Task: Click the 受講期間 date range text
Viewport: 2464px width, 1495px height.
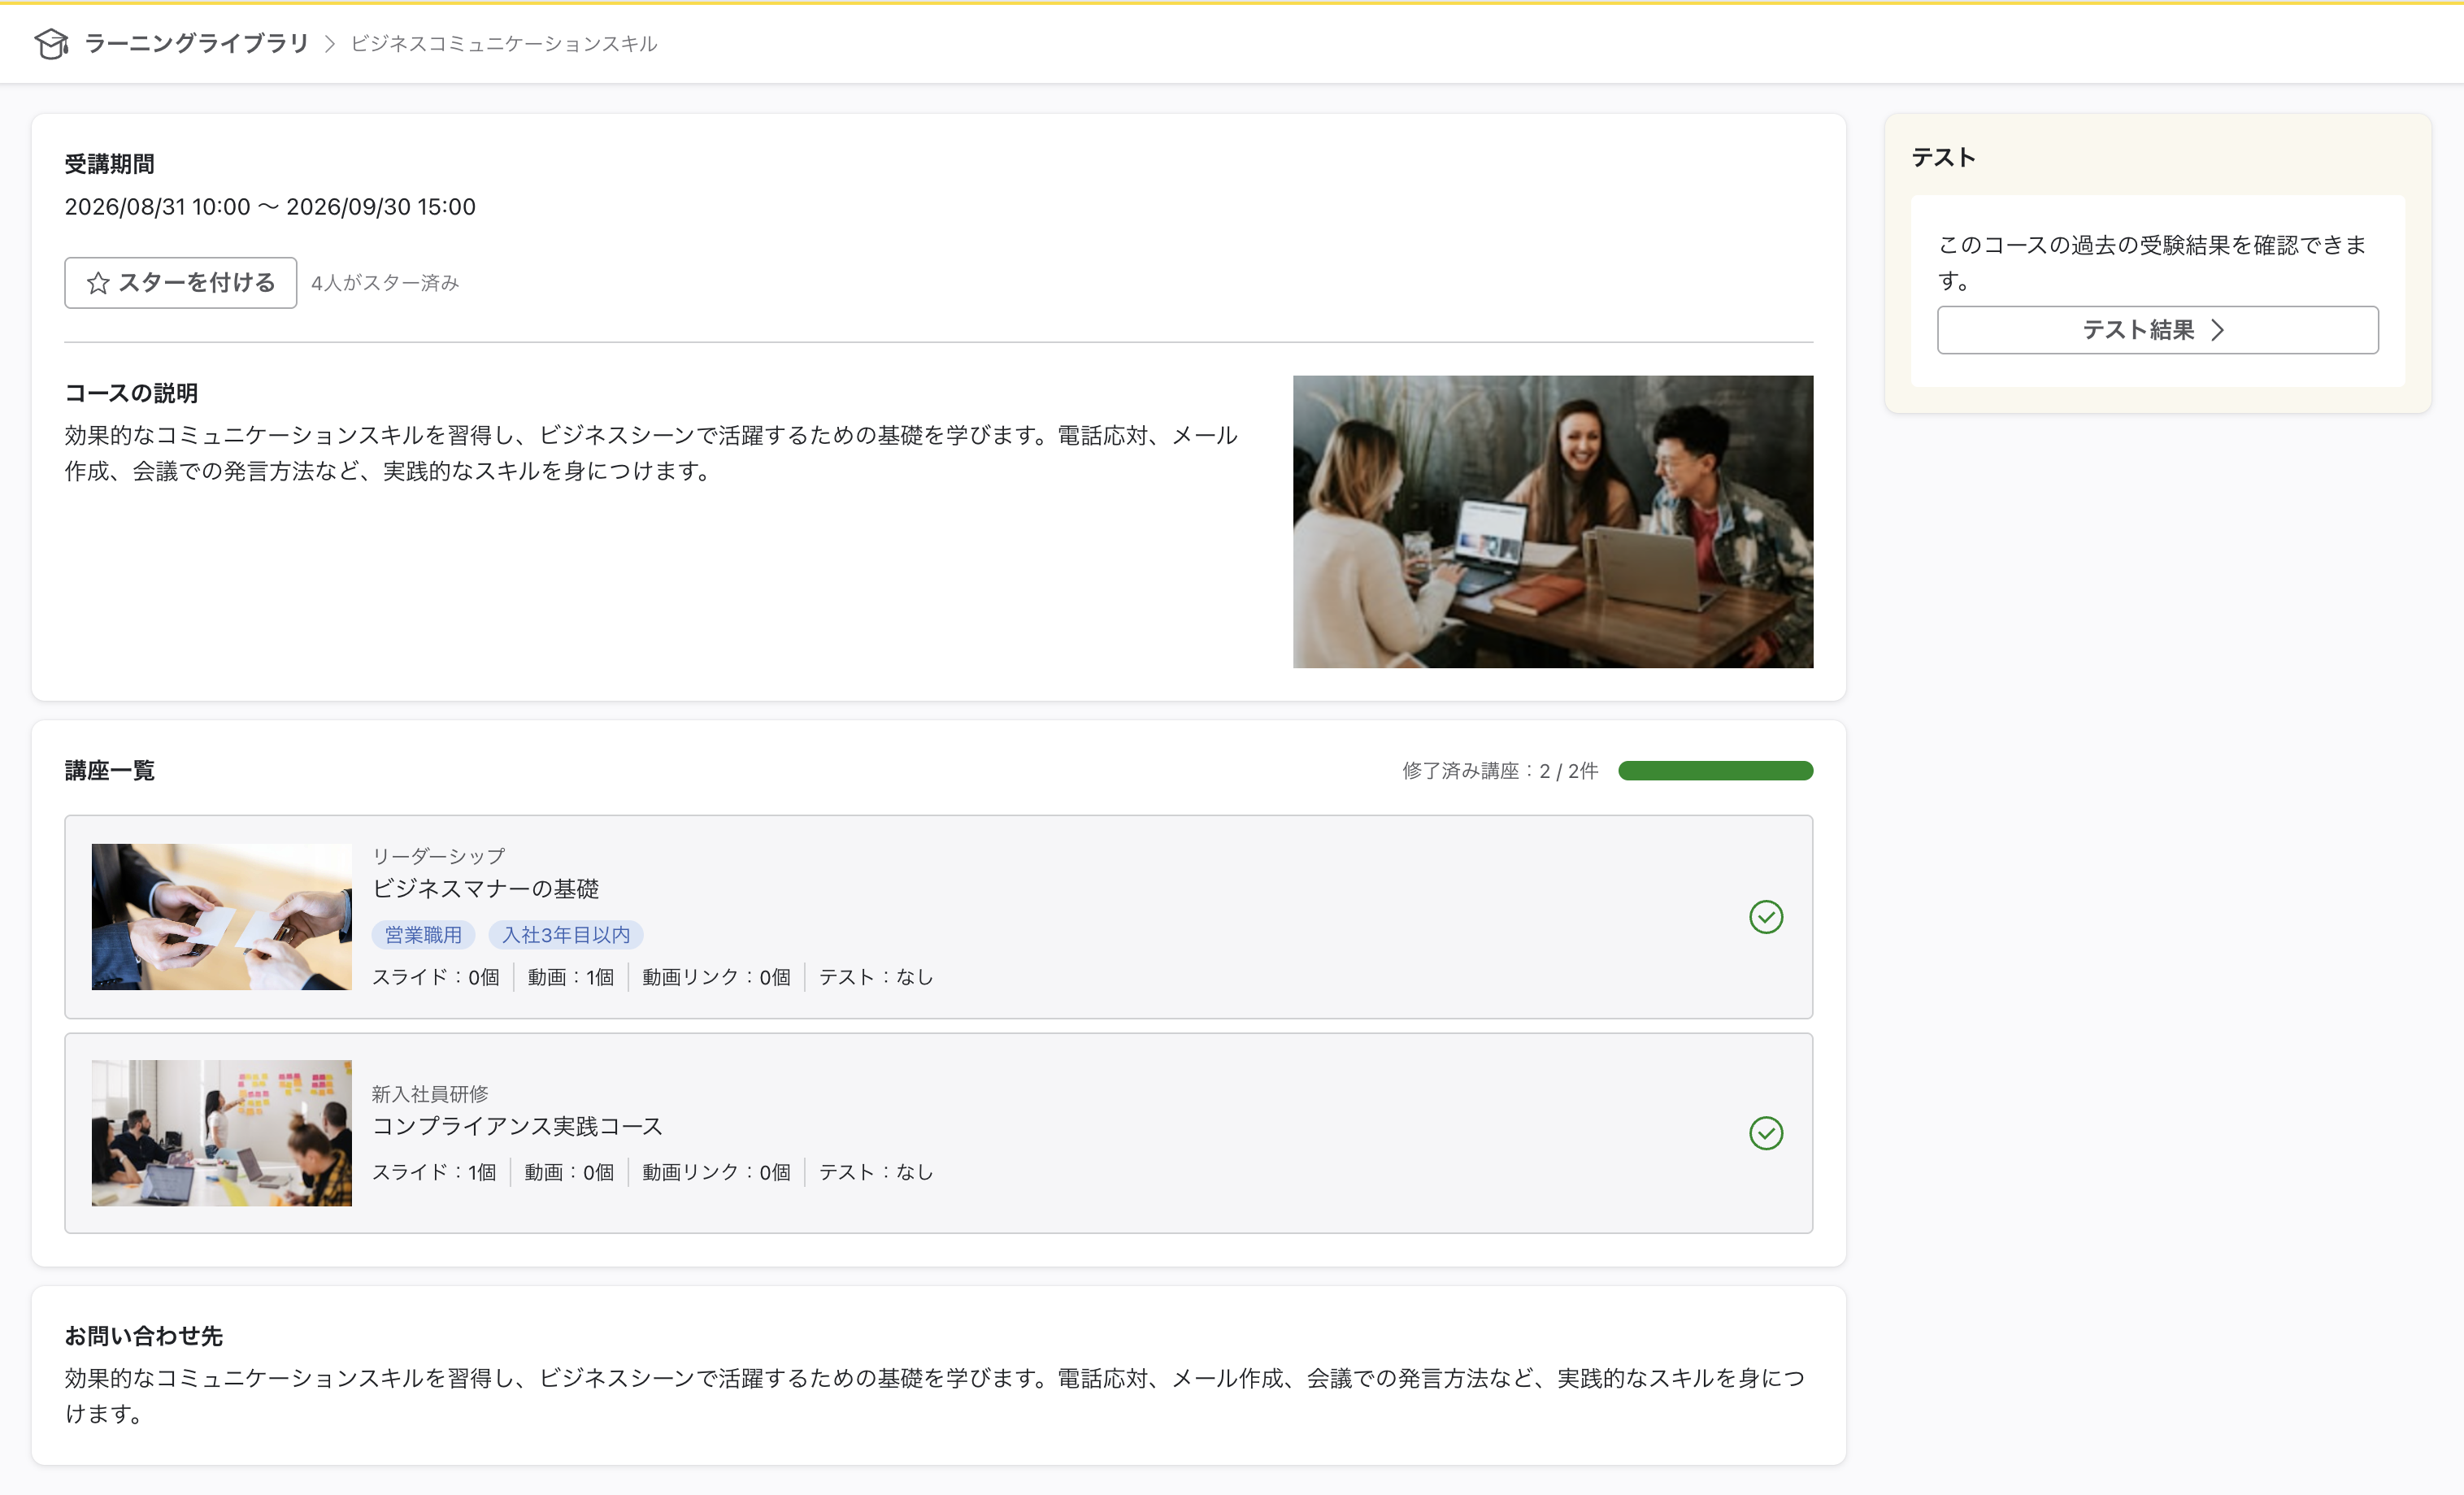Action: click(270, 207)
